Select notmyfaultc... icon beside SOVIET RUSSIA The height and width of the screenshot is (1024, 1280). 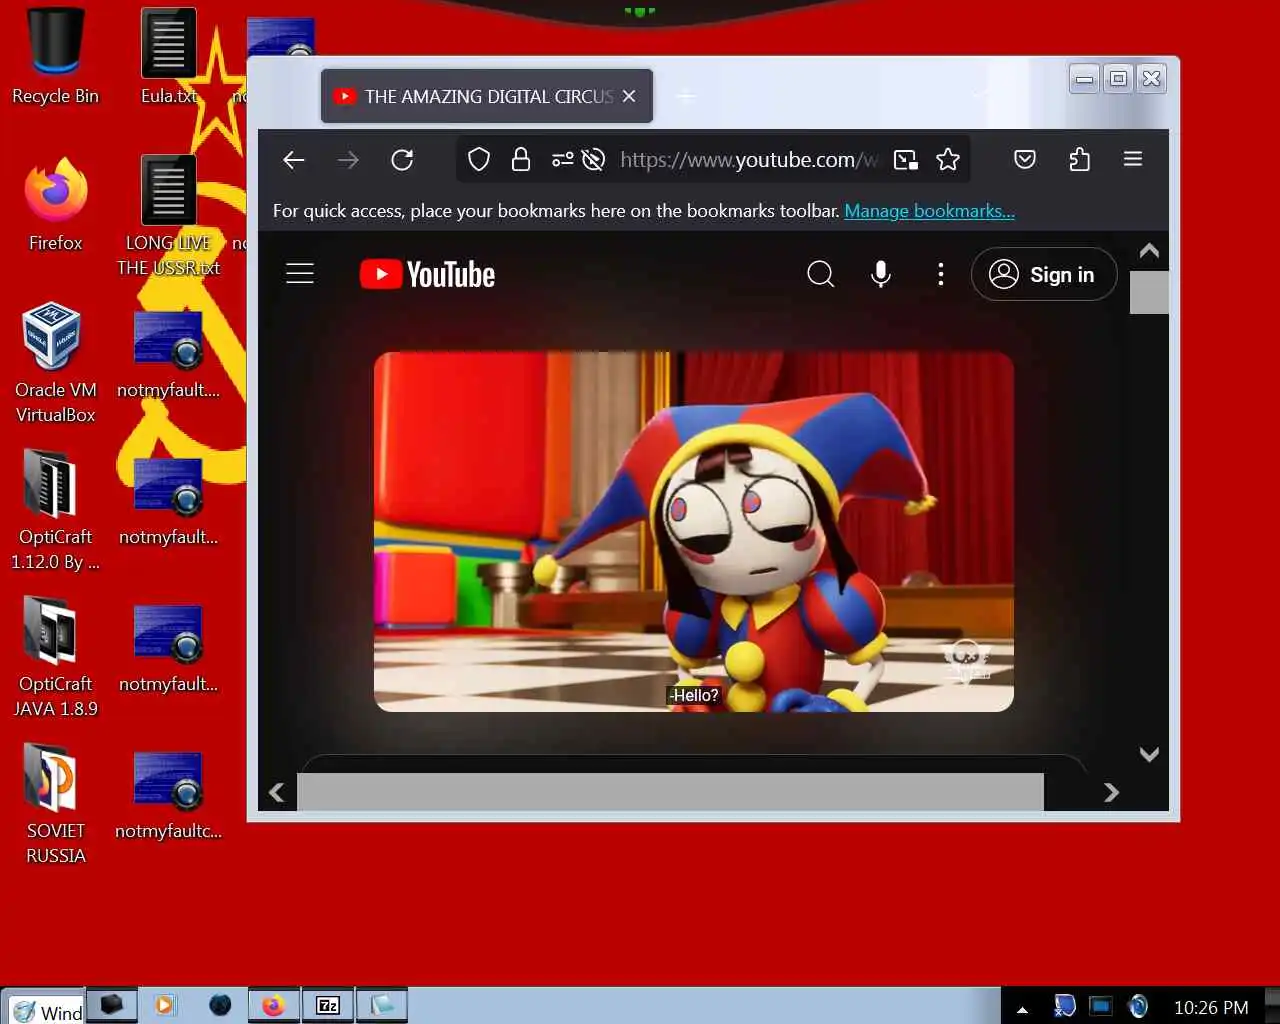pyautogui.click(x=168, y=796)
